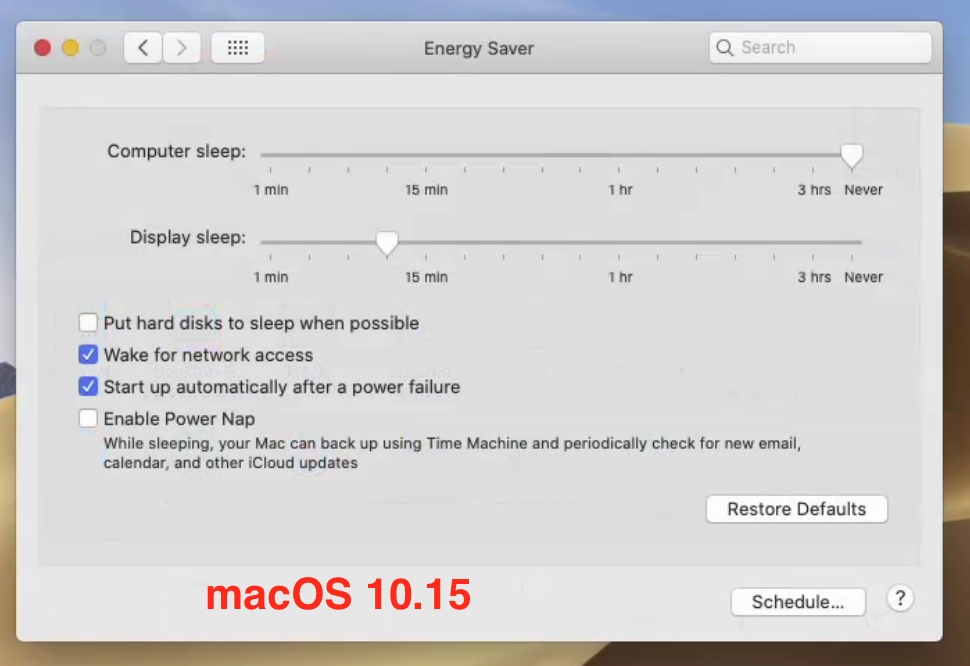970x666 pixels.
Task: Click the Power Nap description text
Action: coord(452,453)
